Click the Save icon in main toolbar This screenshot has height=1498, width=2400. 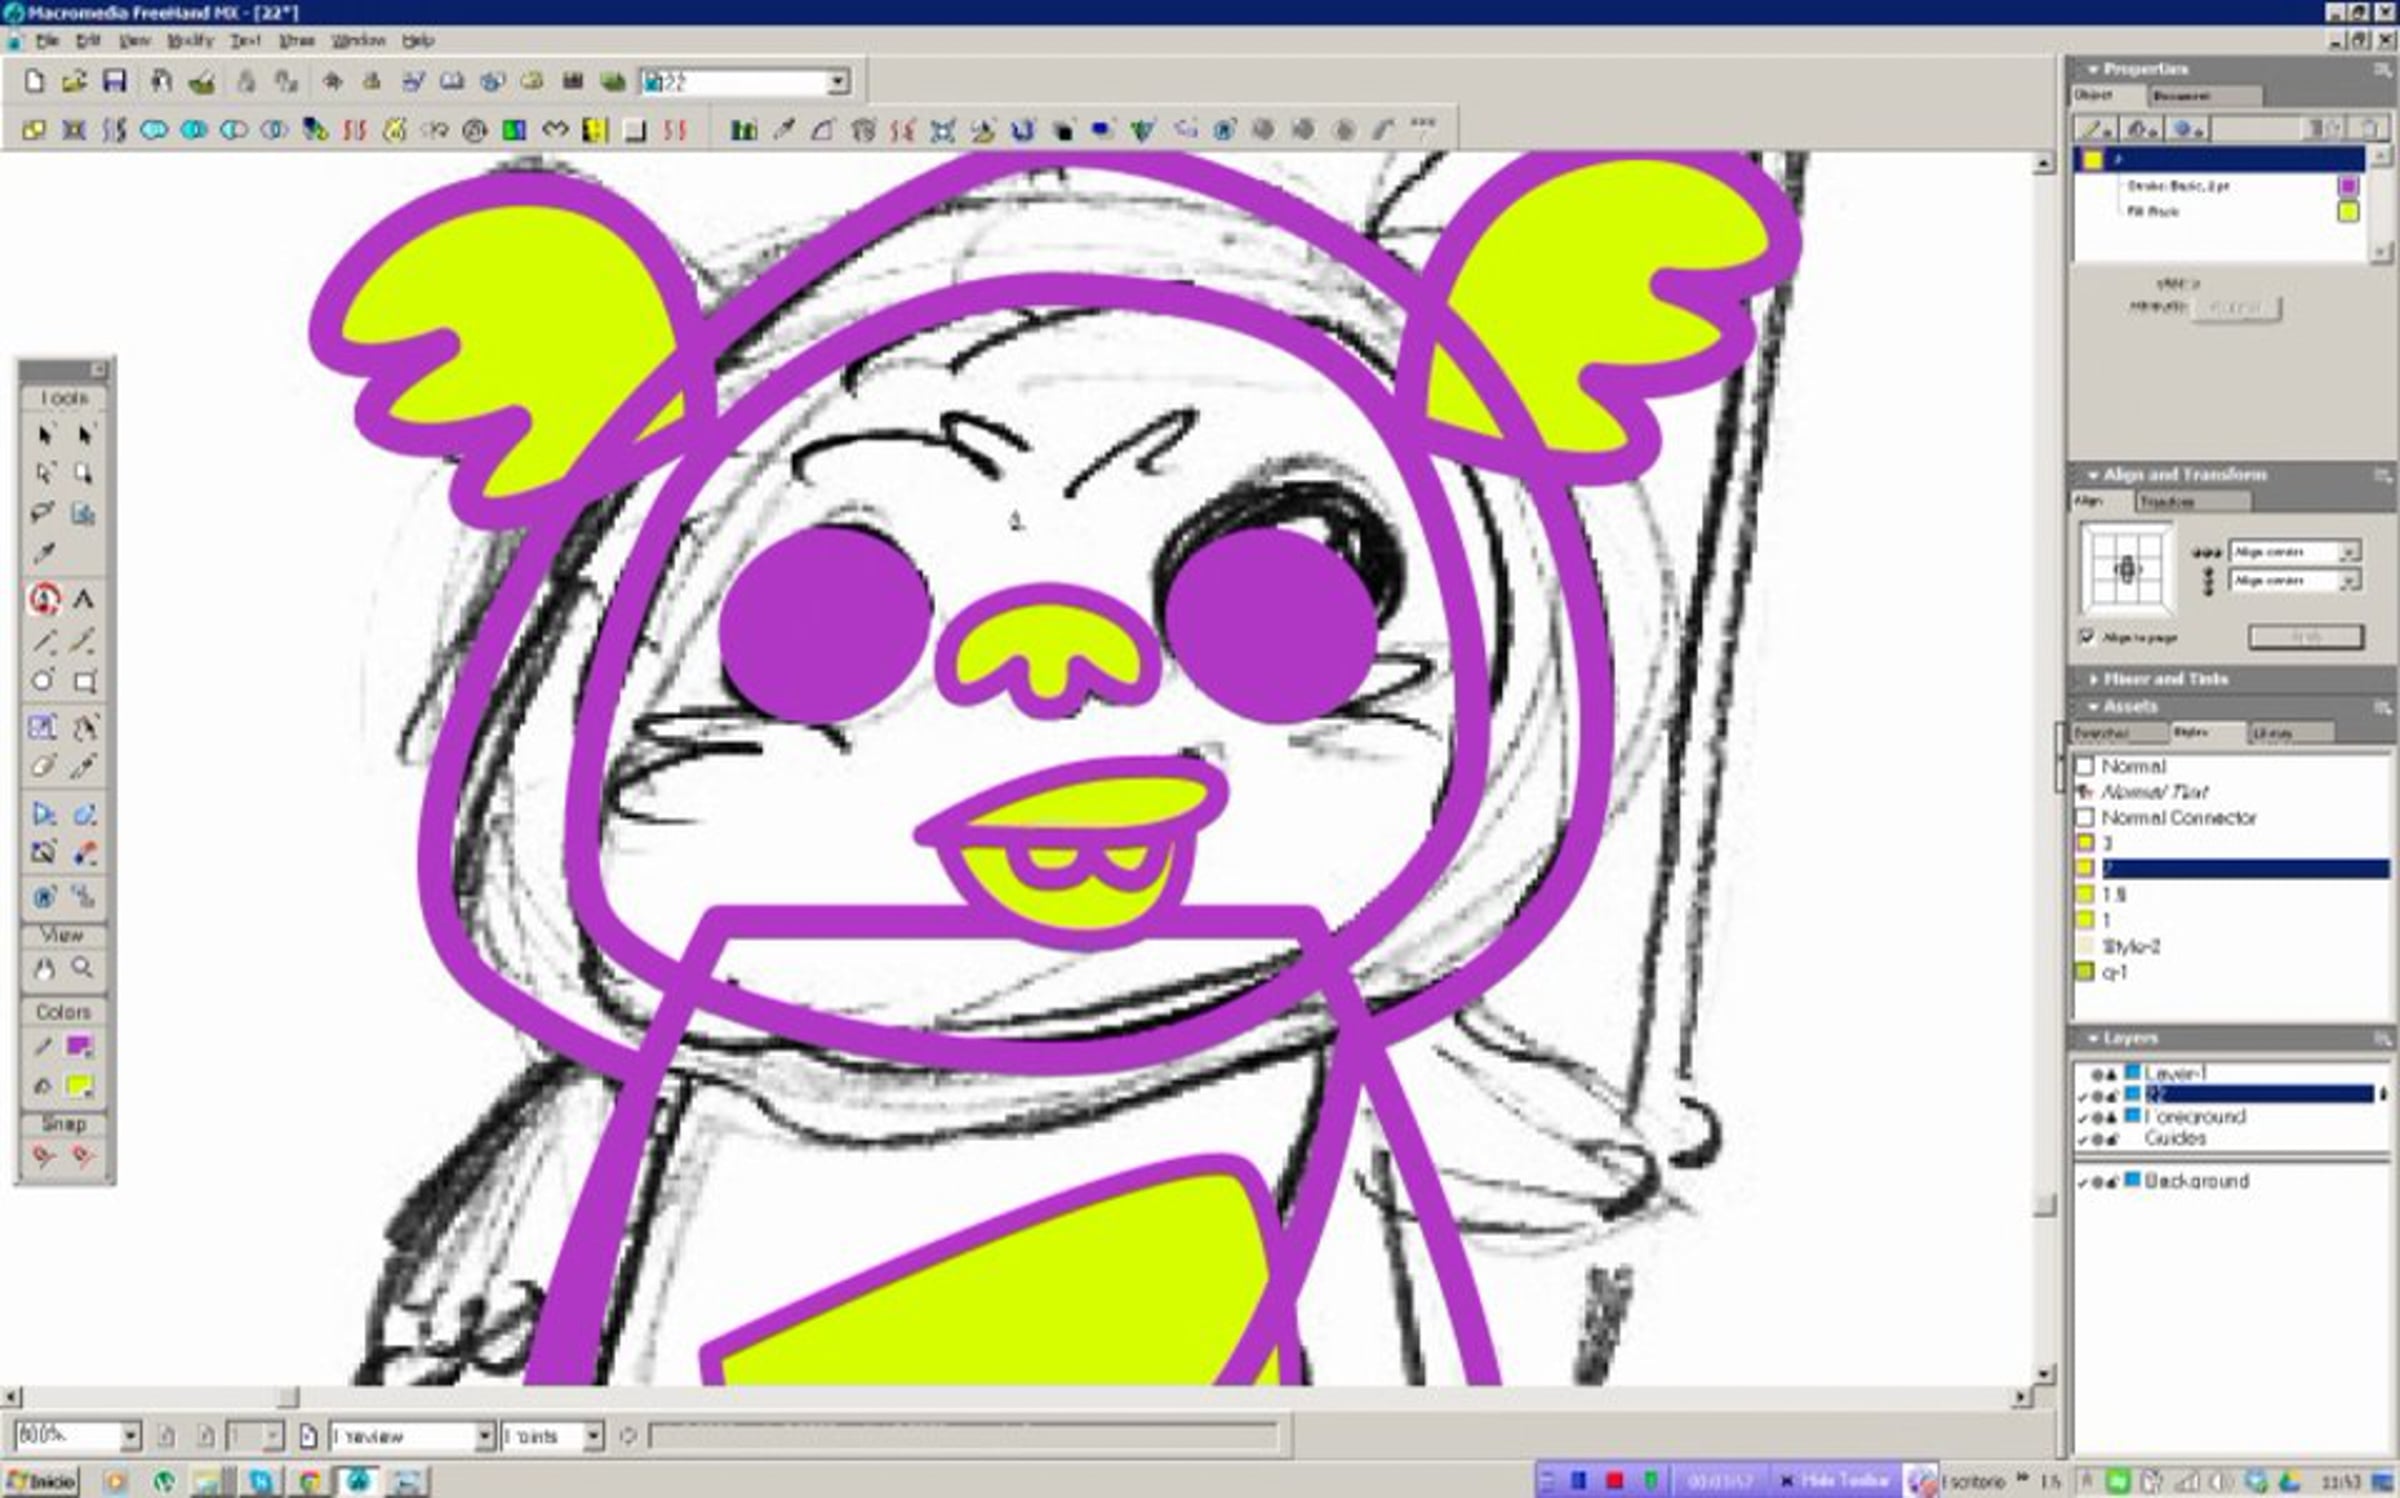coord(114,81)
